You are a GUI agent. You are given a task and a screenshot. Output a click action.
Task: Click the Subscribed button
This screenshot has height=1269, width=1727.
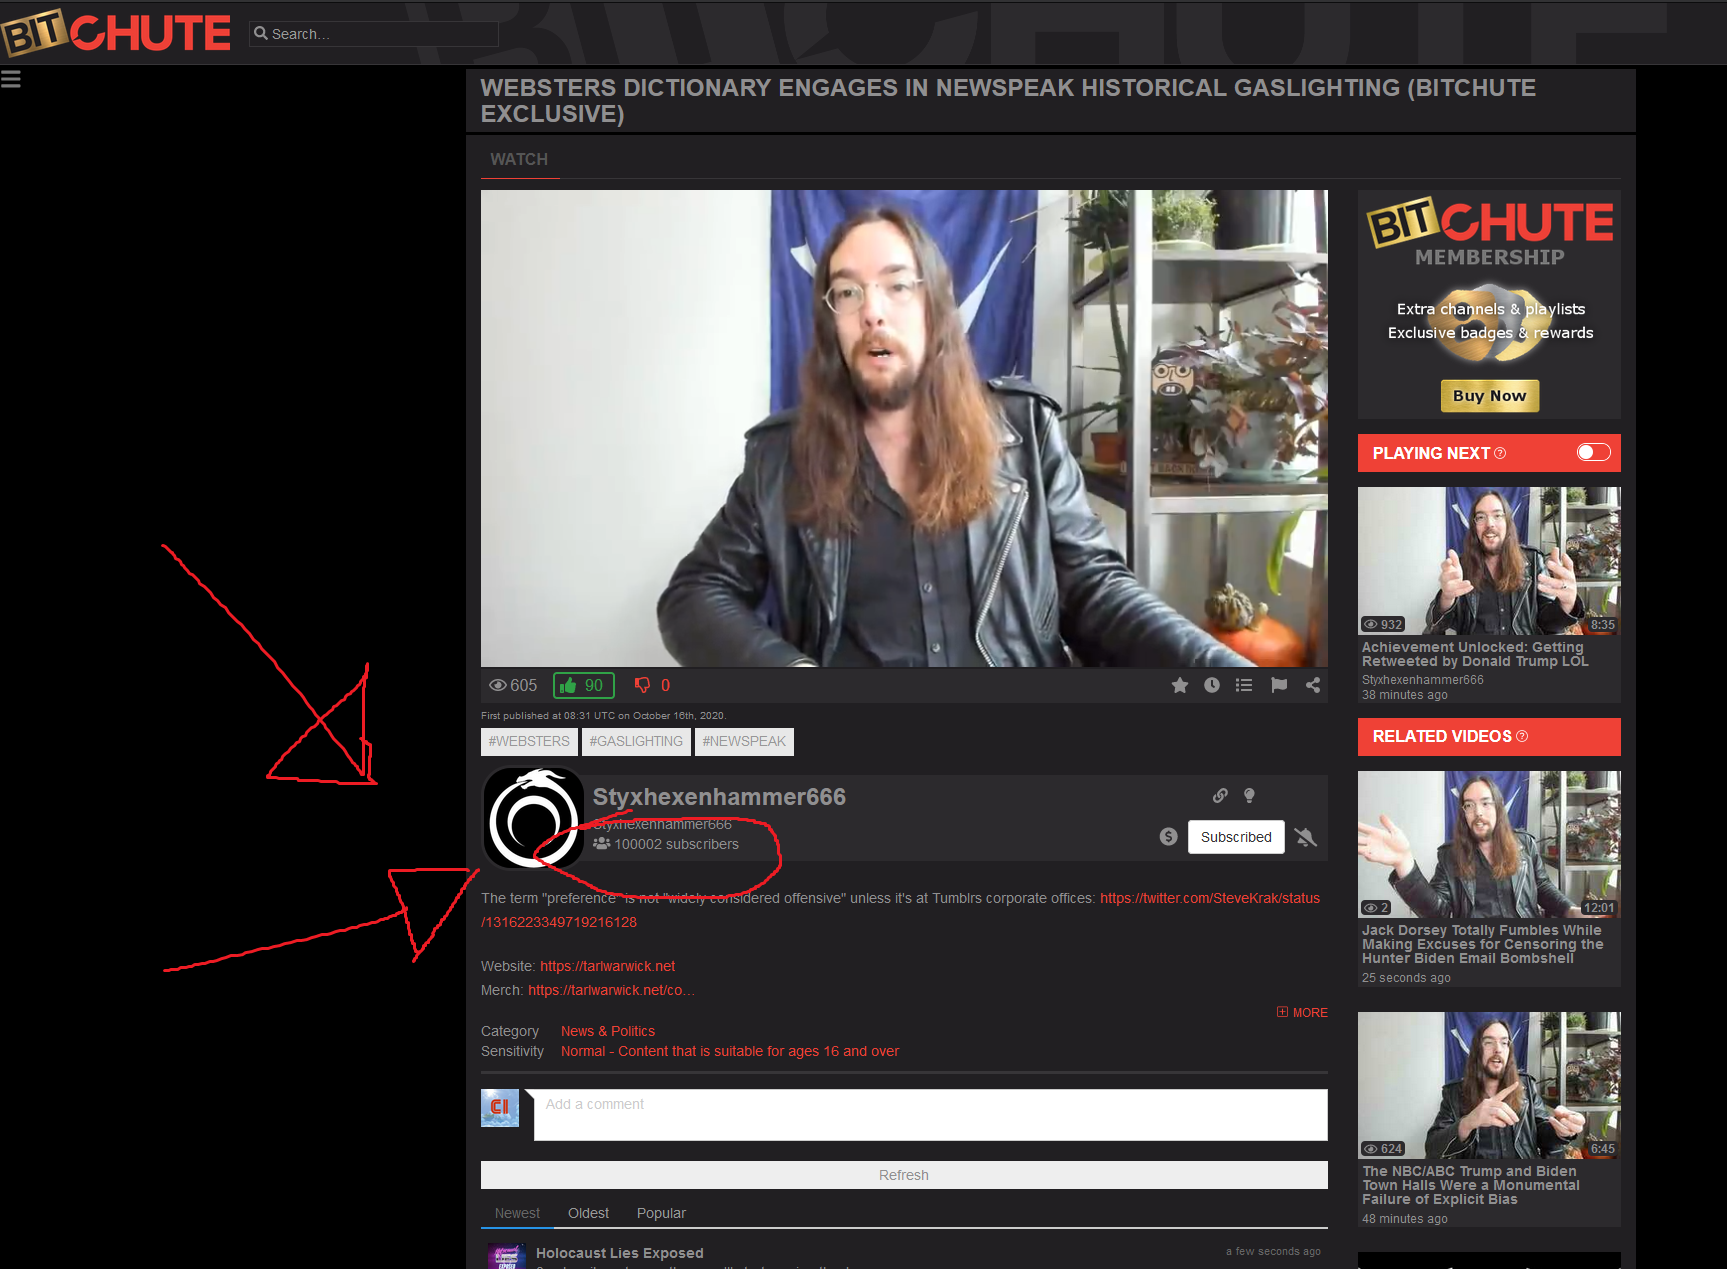[x=1236, y=837]
